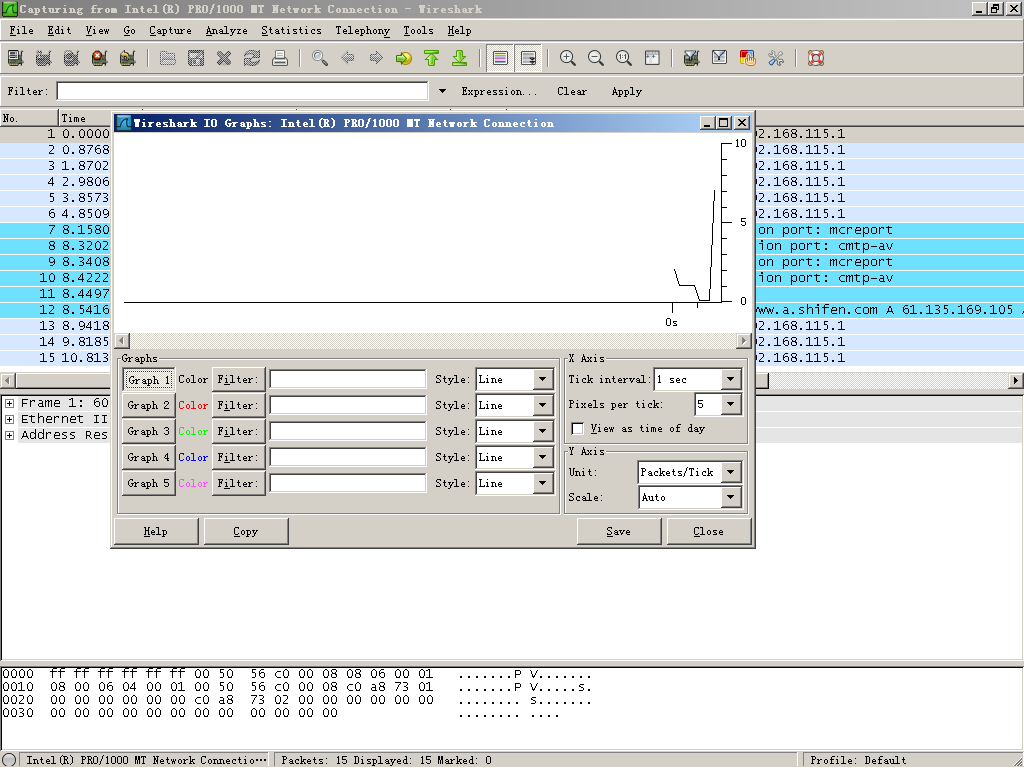Switch on Graph 4
1024x768 pixels.
tap(149, 458)
